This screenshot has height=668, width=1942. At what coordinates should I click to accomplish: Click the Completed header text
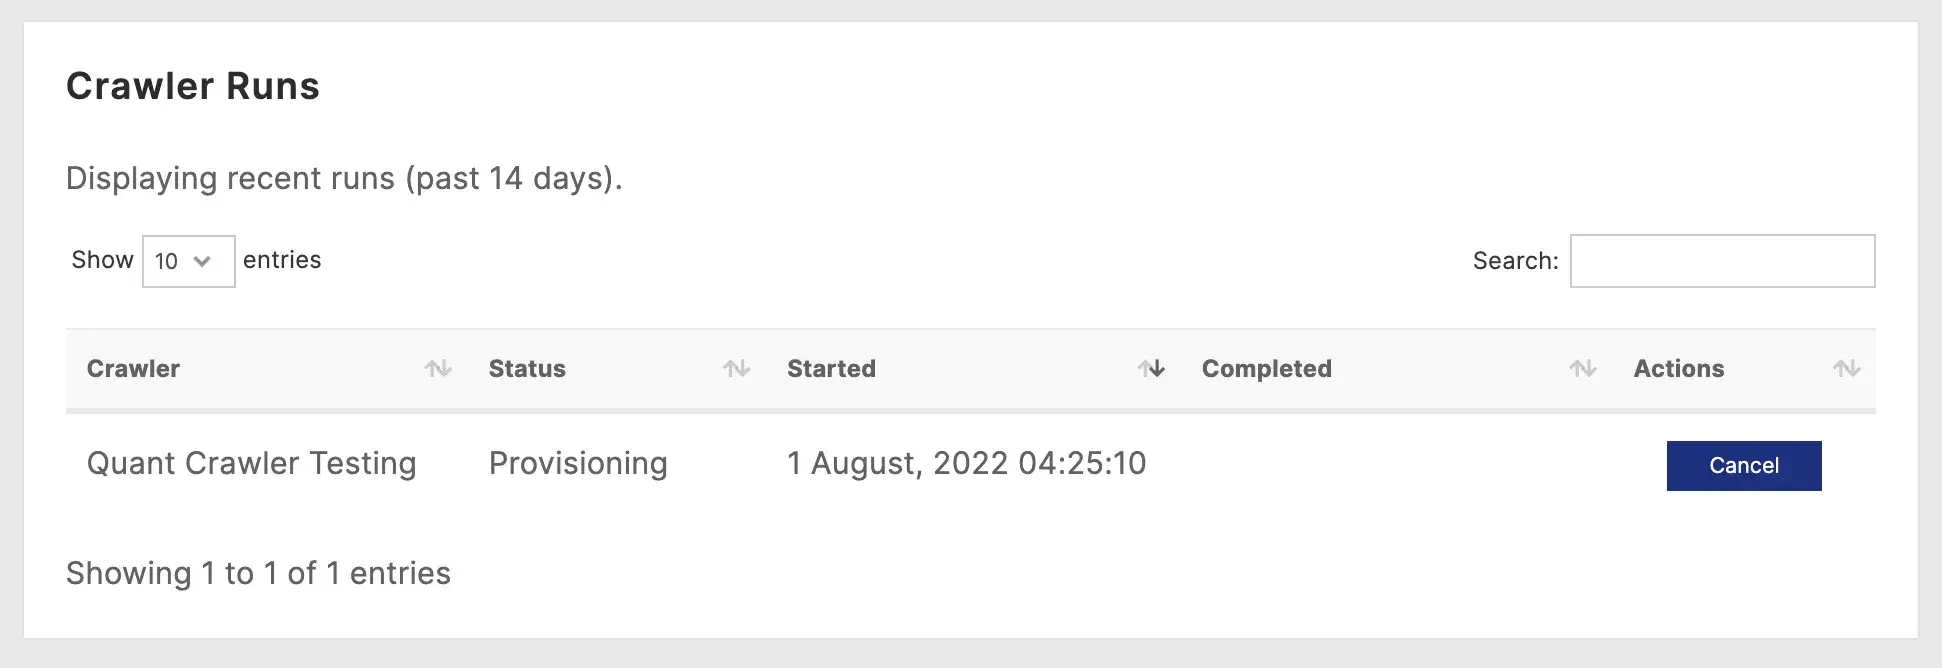coord(1266,369)
